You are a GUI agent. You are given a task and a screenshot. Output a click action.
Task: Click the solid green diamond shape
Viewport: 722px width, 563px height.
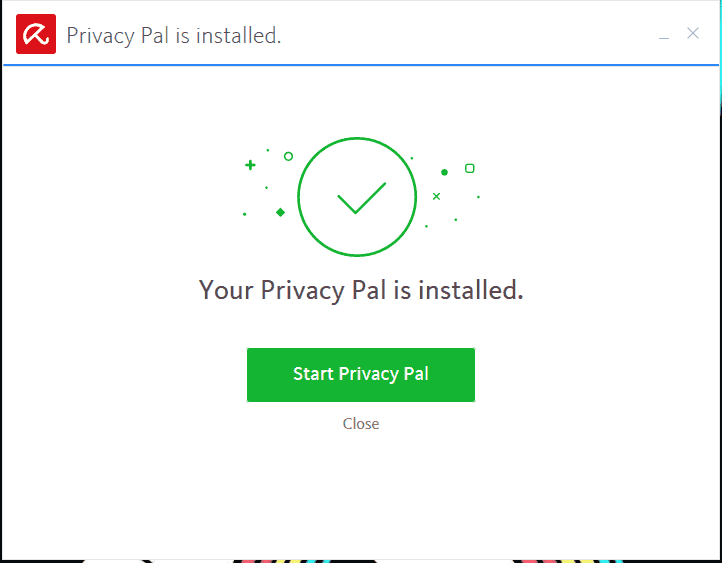pyautogui.click(x=280, y=212)
